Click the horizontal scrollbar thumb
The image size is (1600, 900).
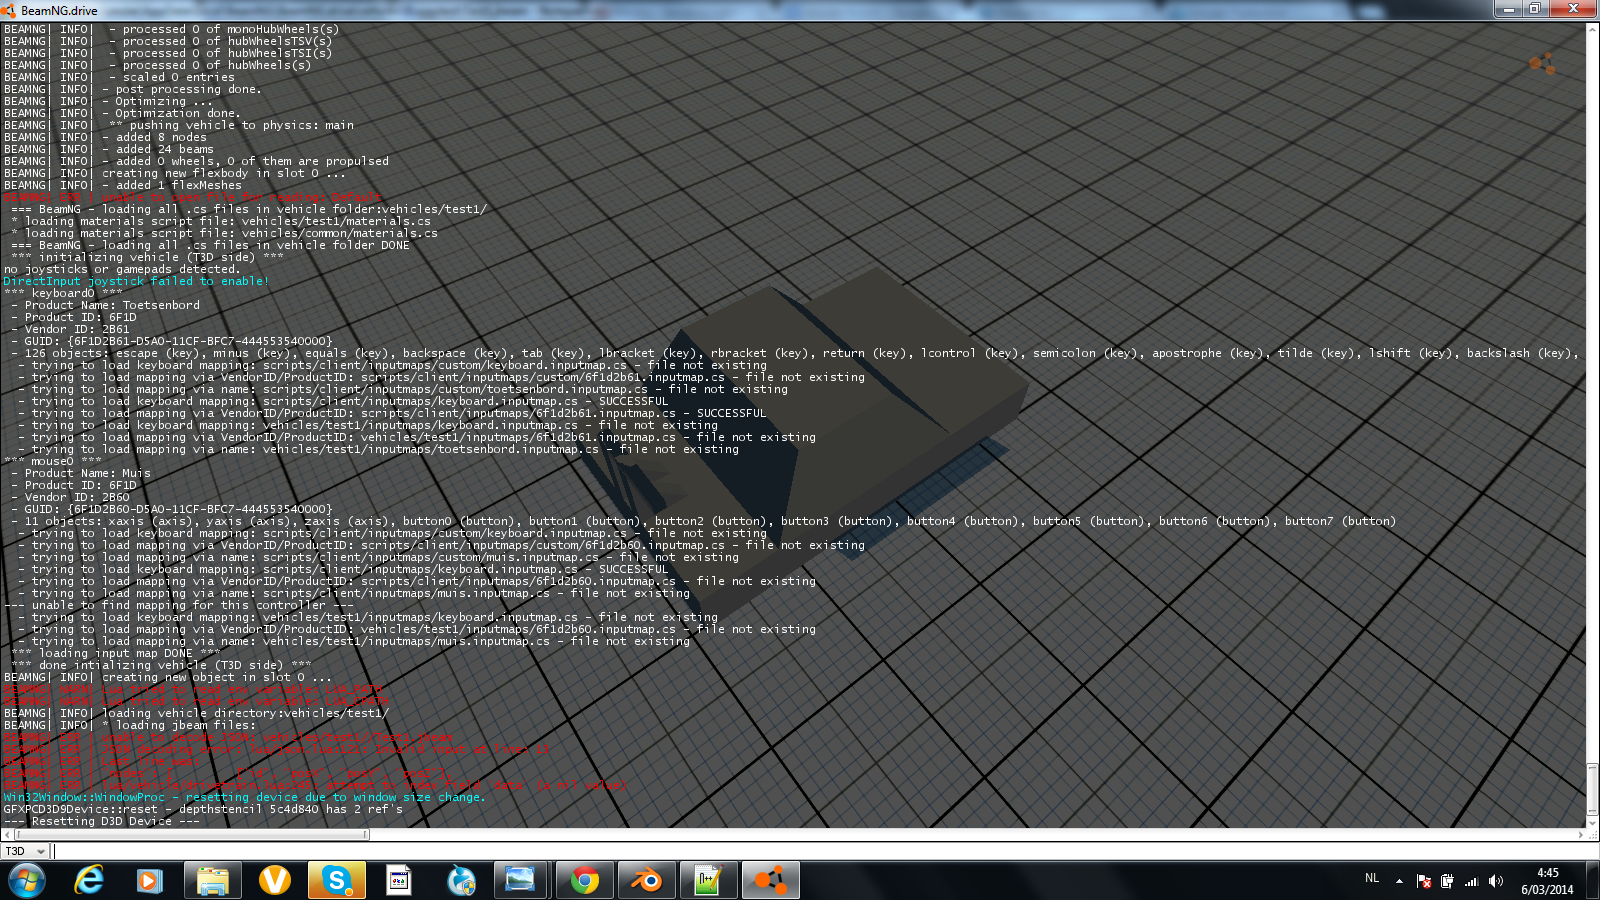click(191, 834)
